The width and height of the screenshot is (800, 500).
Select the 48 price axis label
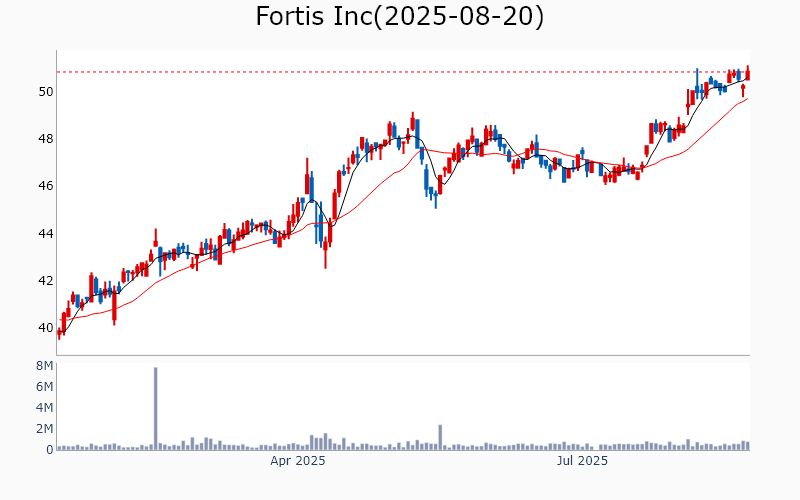point(46,139)
